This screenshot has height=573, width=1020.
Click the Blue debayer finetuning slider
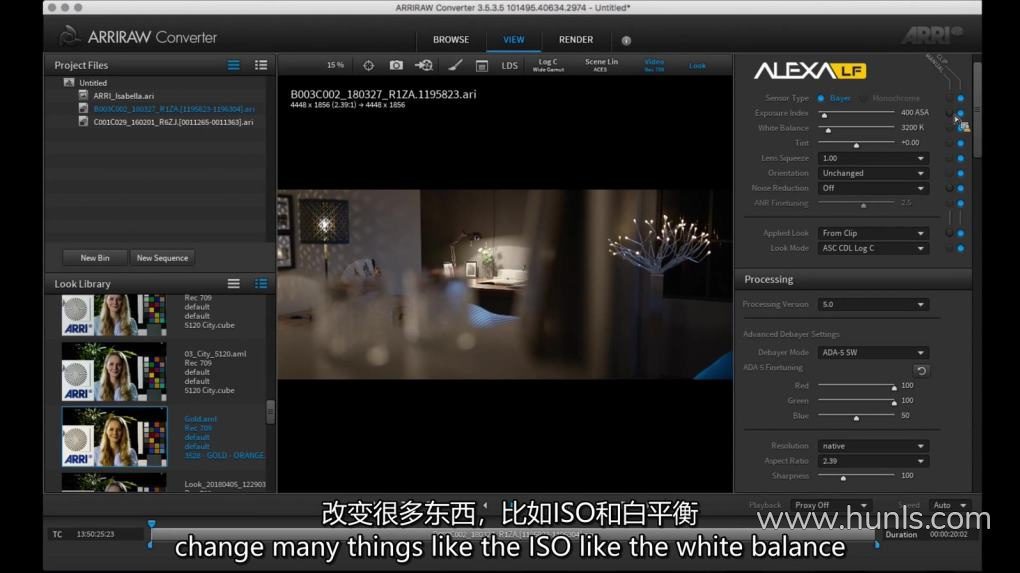856,416
